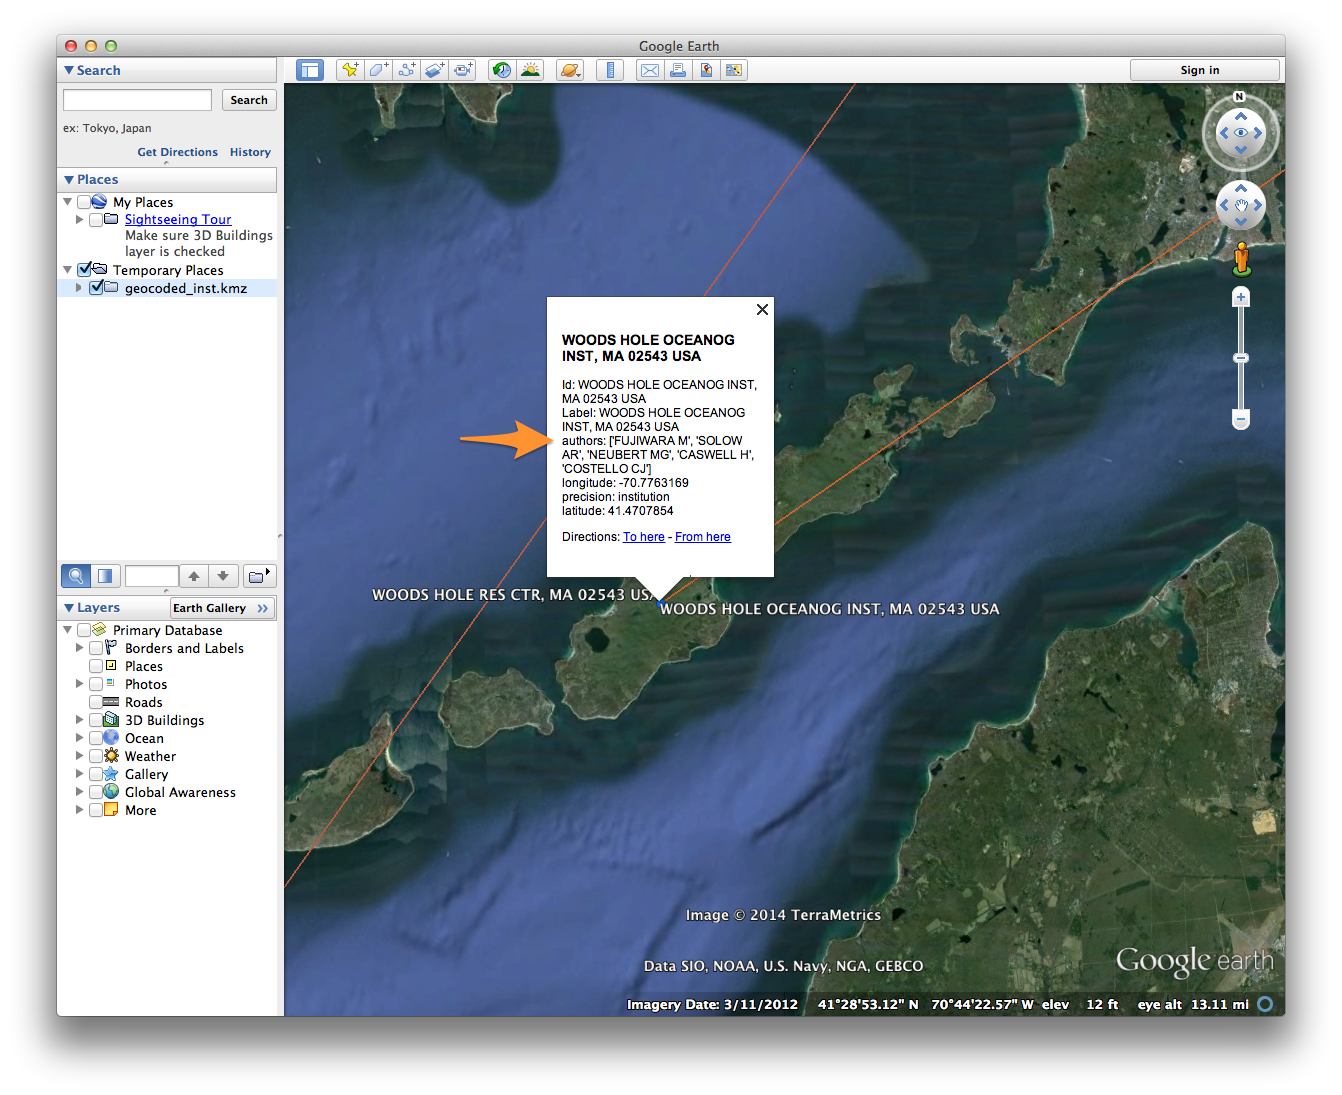Check the My Places checkbox
This screenshot has height=1095, width=1342.
(x=84, y=202)
